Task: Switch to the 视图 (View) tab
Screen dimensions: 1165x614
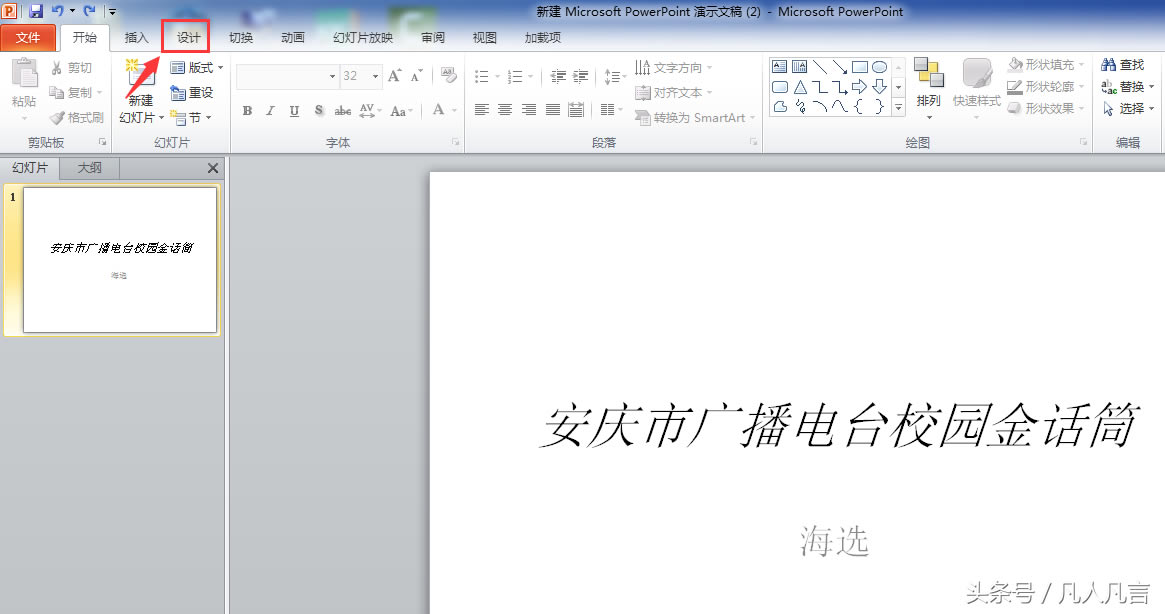Action: tap(484, 37)
